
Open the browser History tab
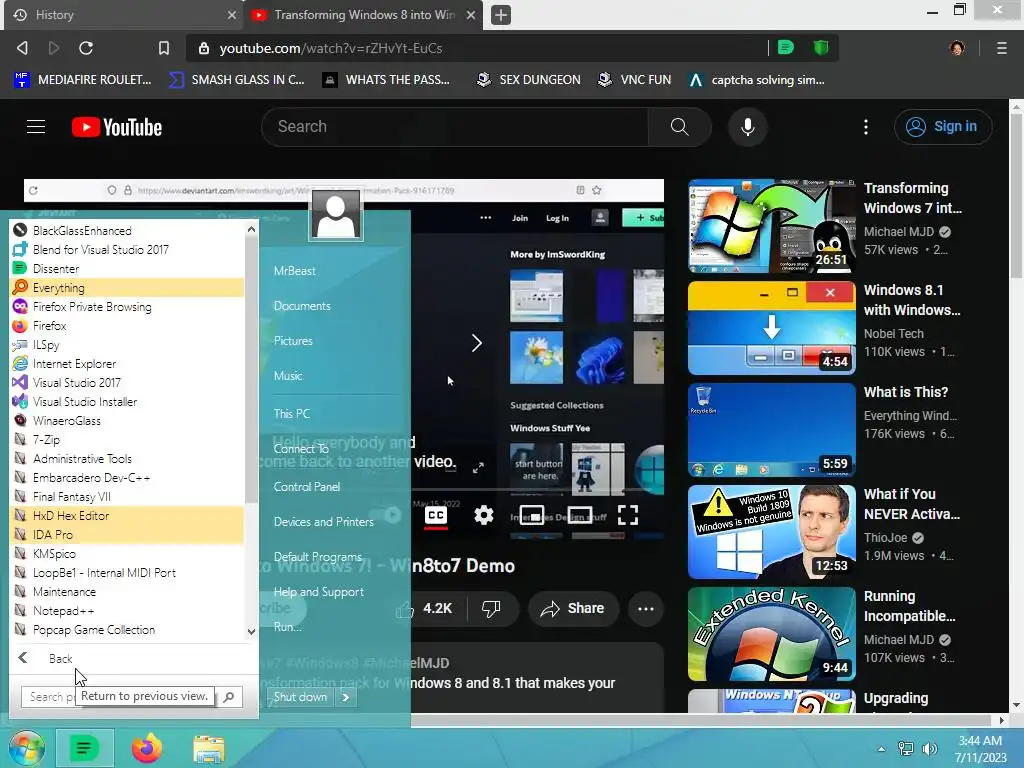point(124,15)
